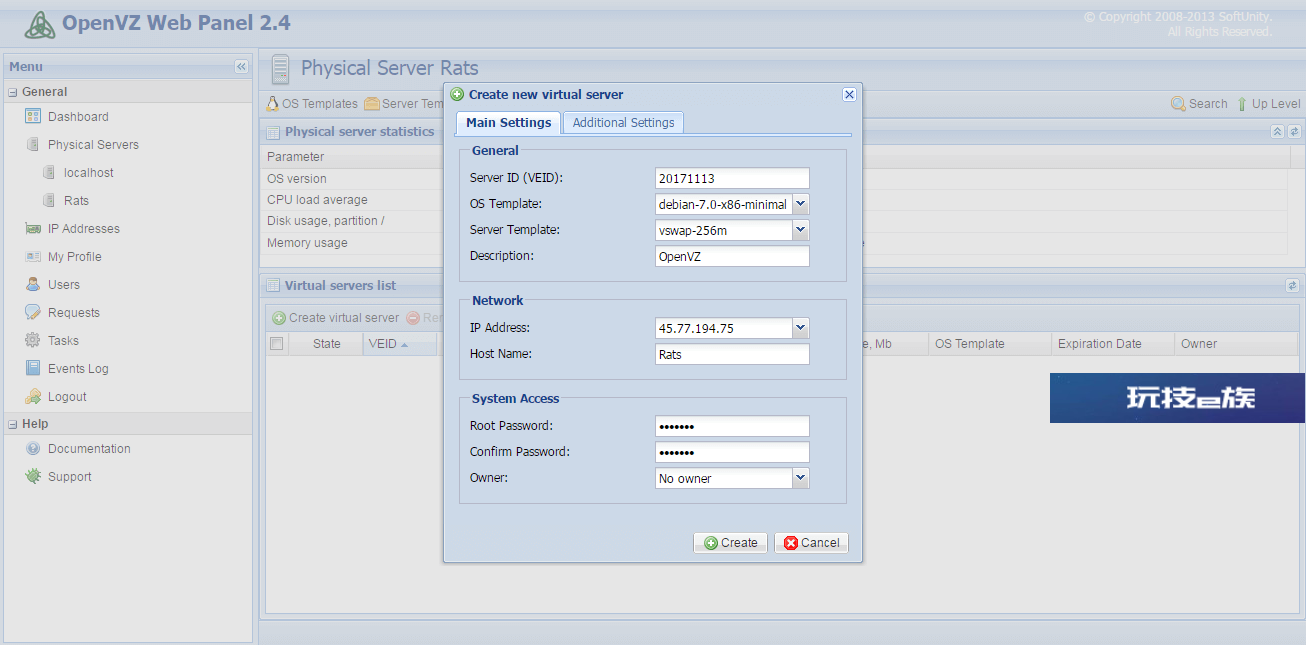Open IP Addresses page
The width and height of the screenshot is (1306, 645).
84,229
